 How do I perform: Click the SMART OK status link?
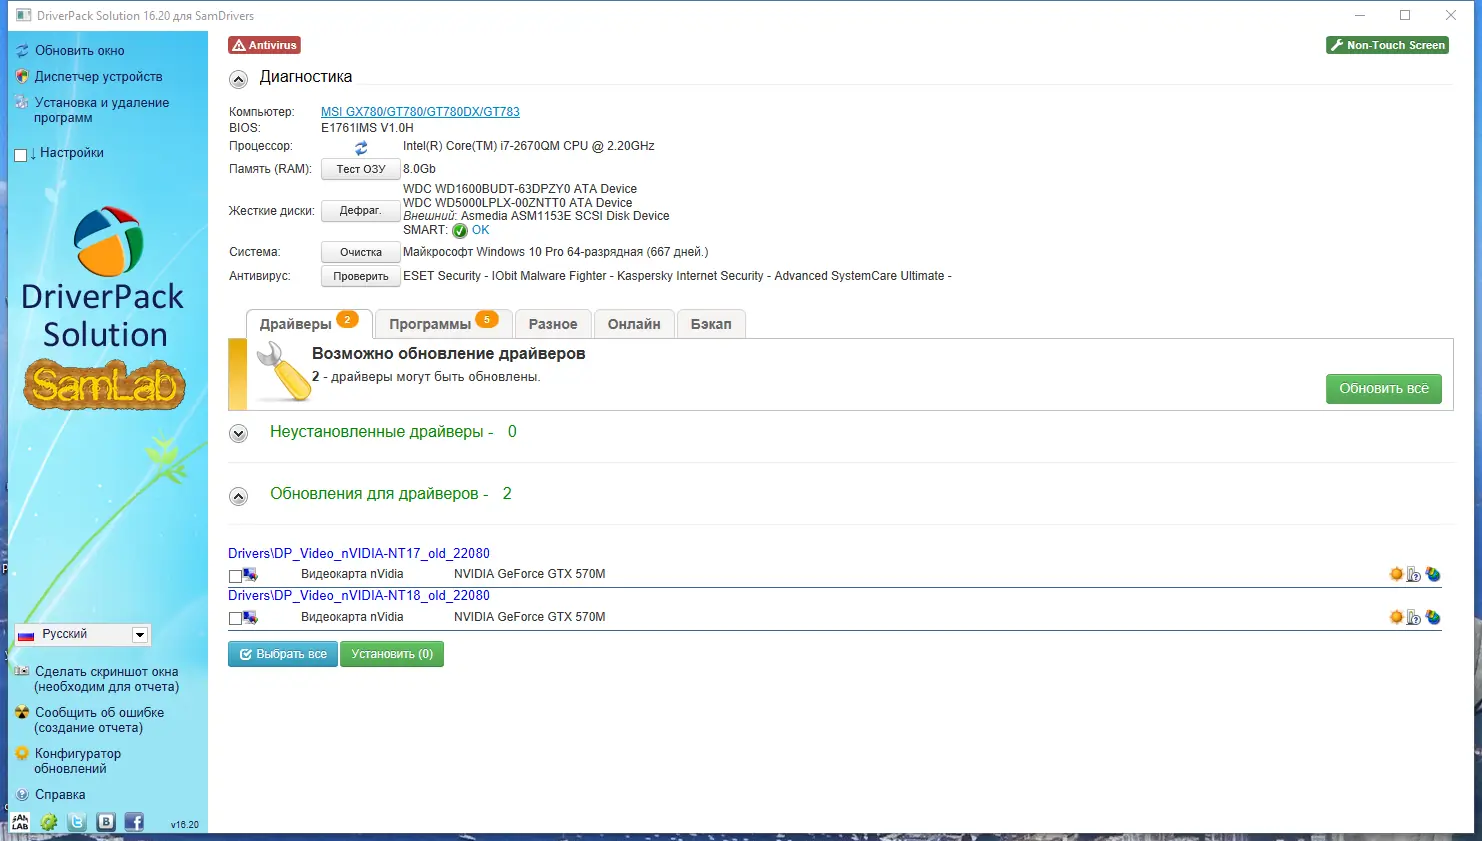[x=481, y=230]
